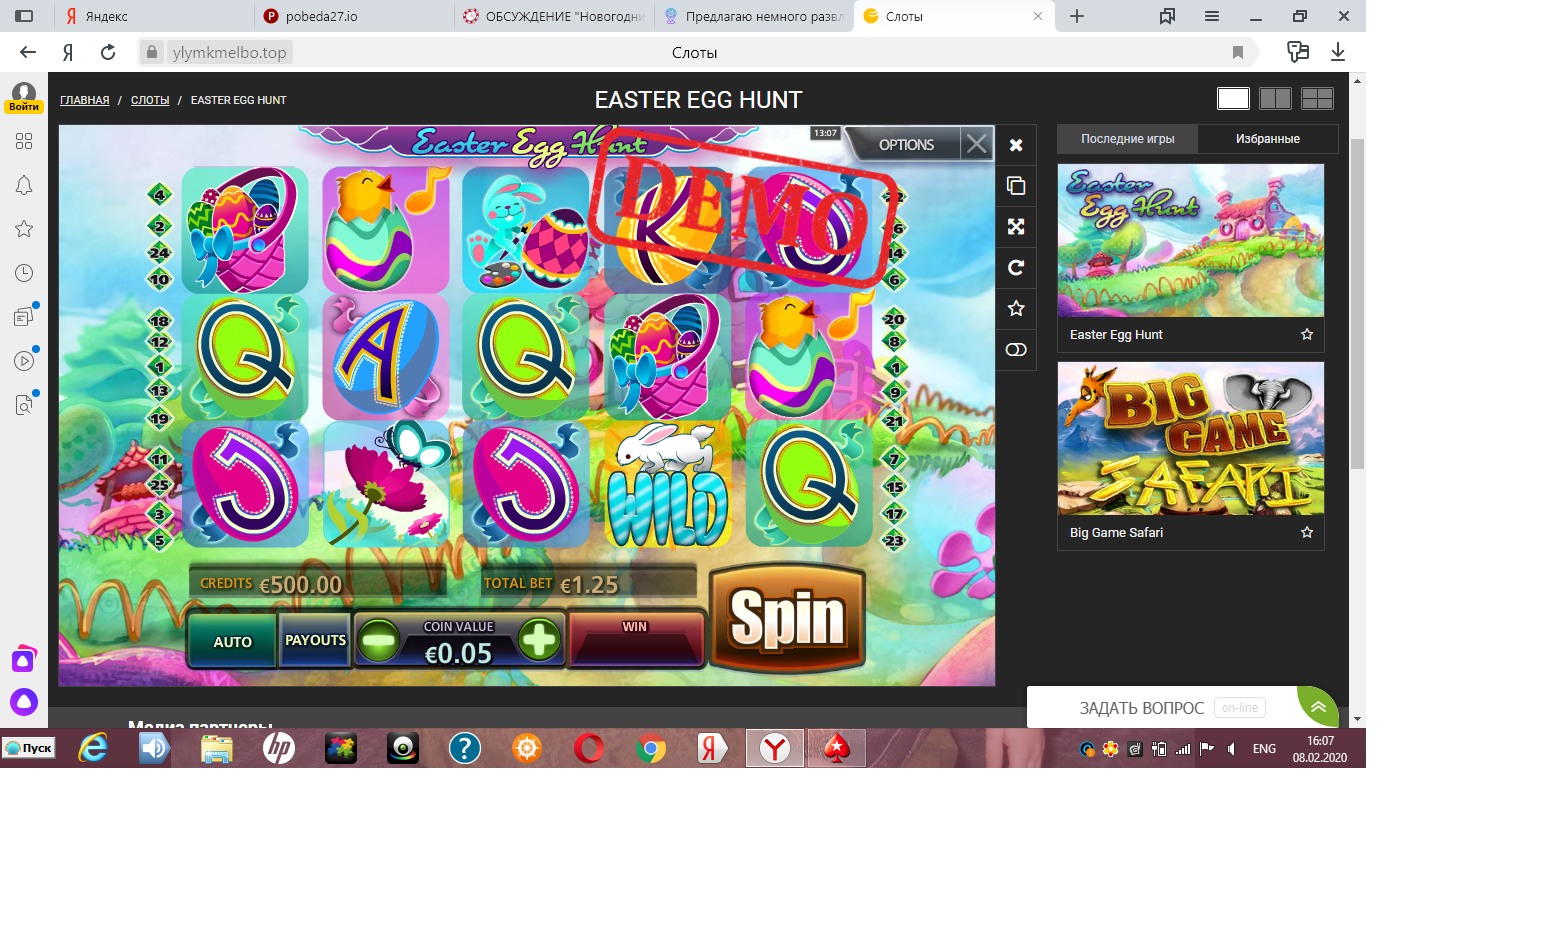Launch Internet Explorer from taskbar
The height and width of the screenshot is (930, 1554).
tap(93, 748)
